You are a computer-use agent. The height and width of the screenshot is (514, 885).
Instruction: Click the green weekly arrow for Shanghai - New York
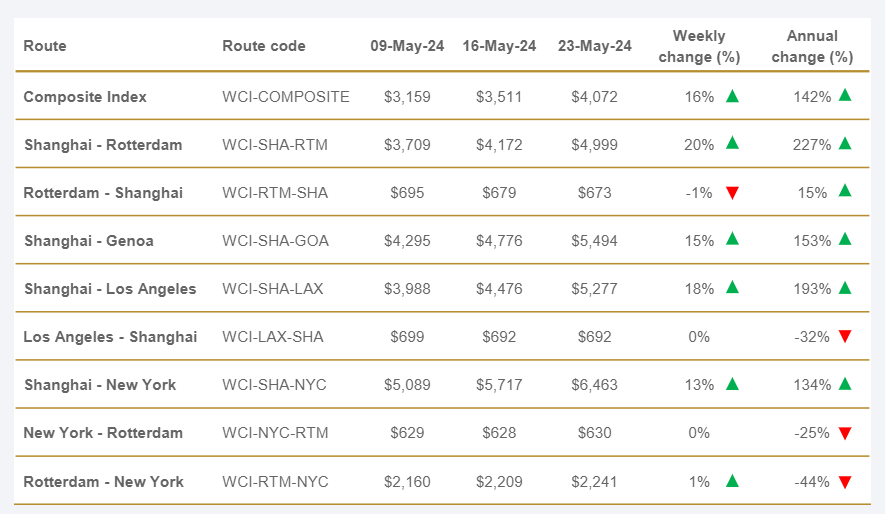click(732, 384)
